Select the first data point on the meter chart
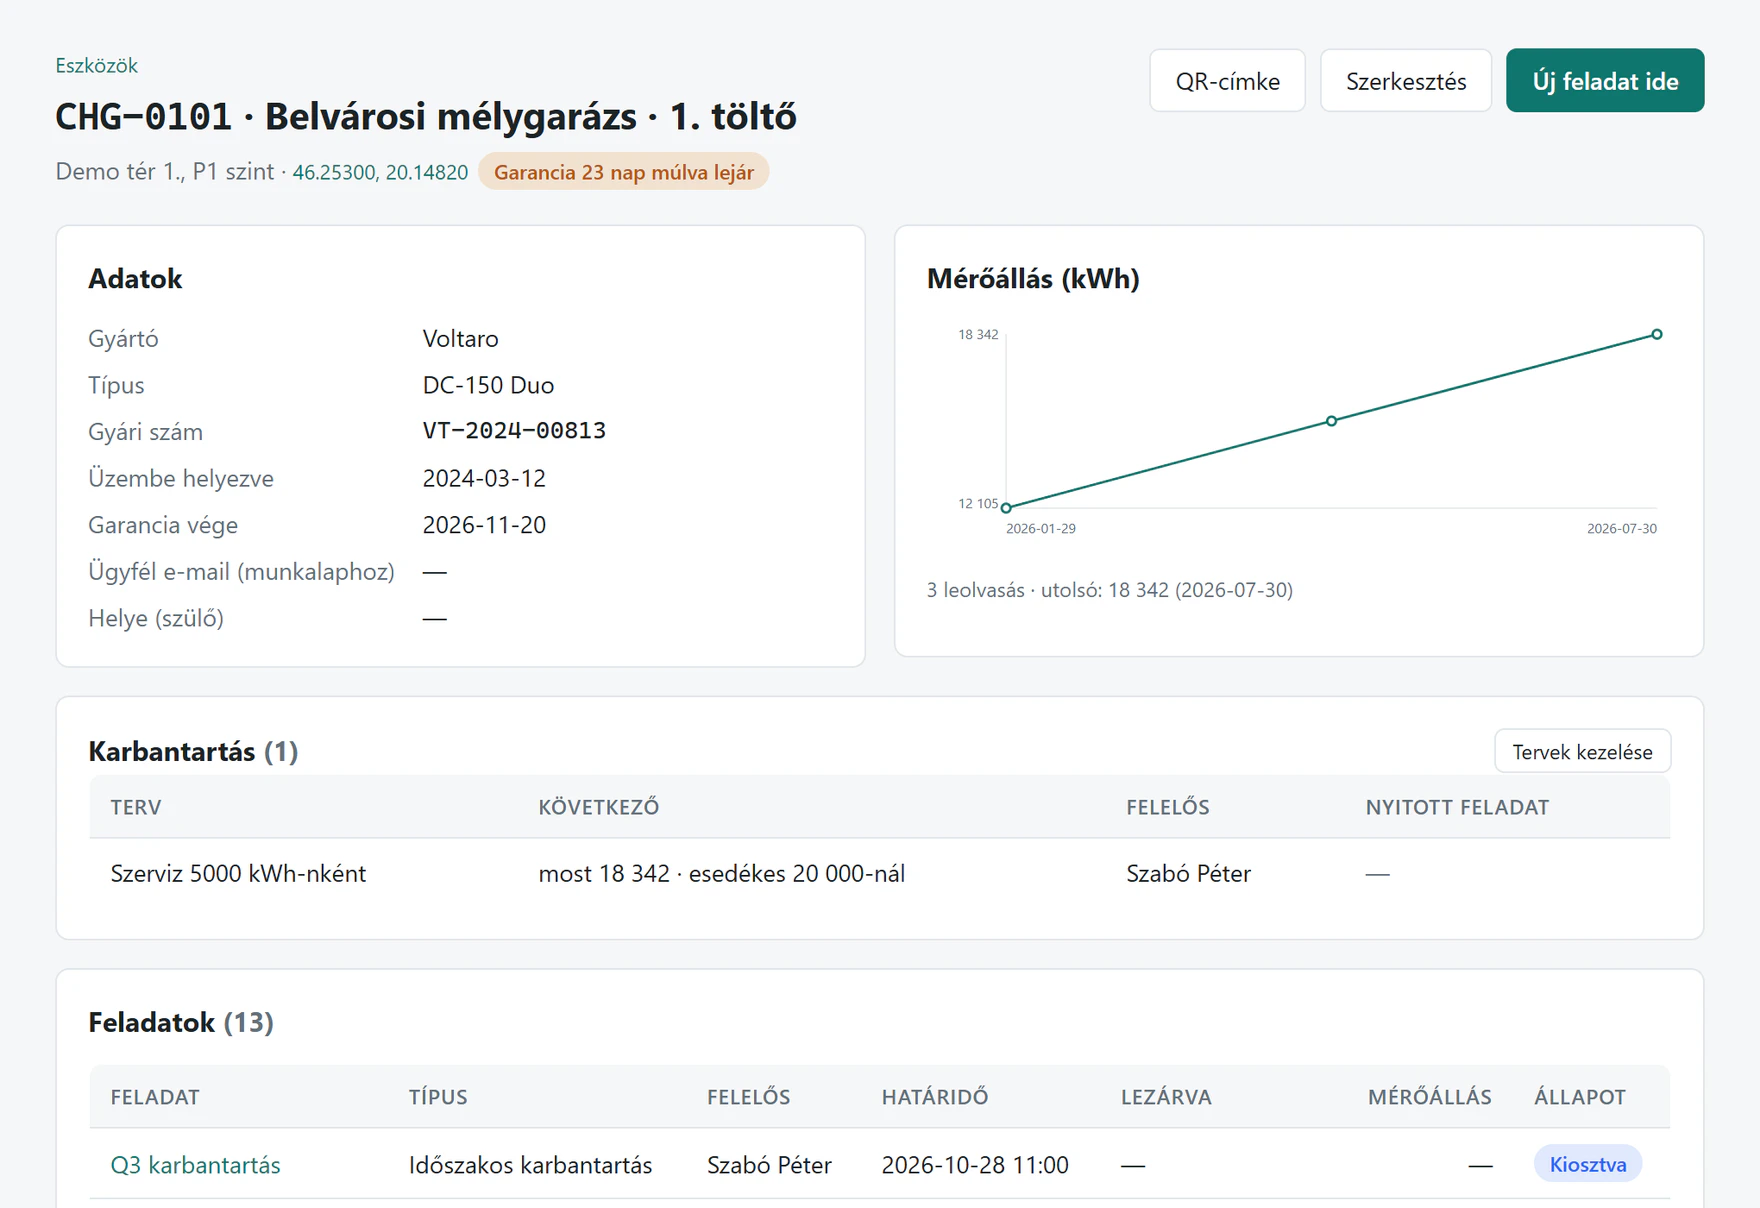This screenshot has width=1760, height=1208. pos(1006,508)
